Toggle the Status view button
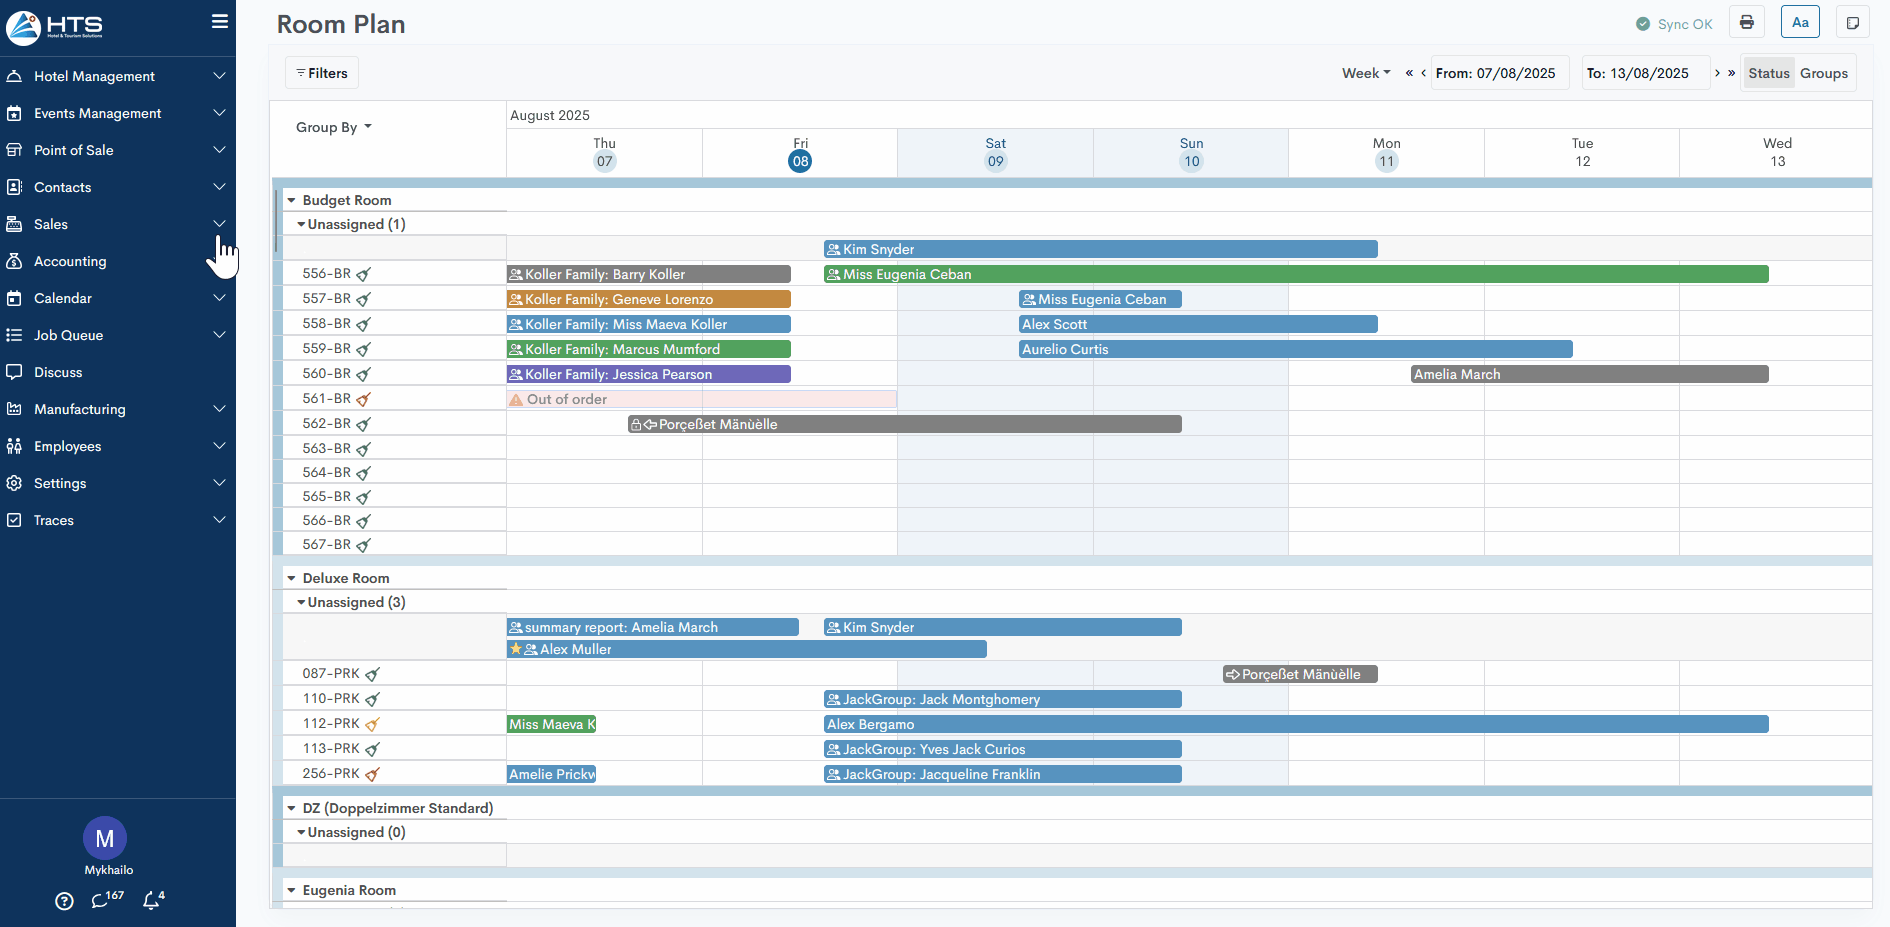This screenshot has width=1890, height=927. [1768, 73]
